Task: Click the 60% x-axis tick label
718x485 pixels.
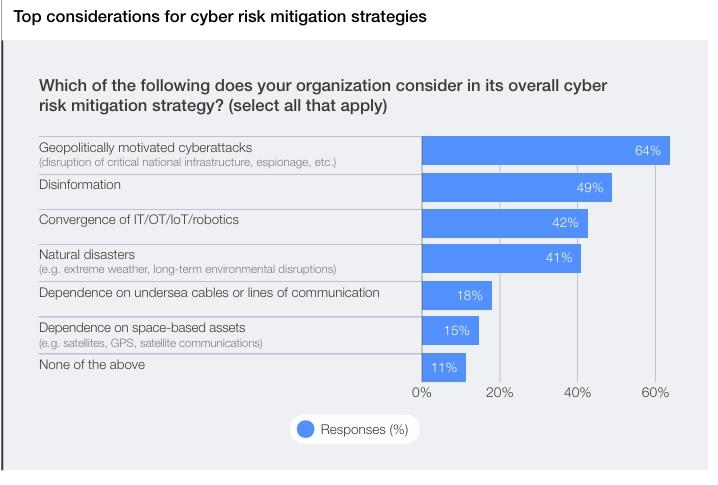Action: coord(655,393)
